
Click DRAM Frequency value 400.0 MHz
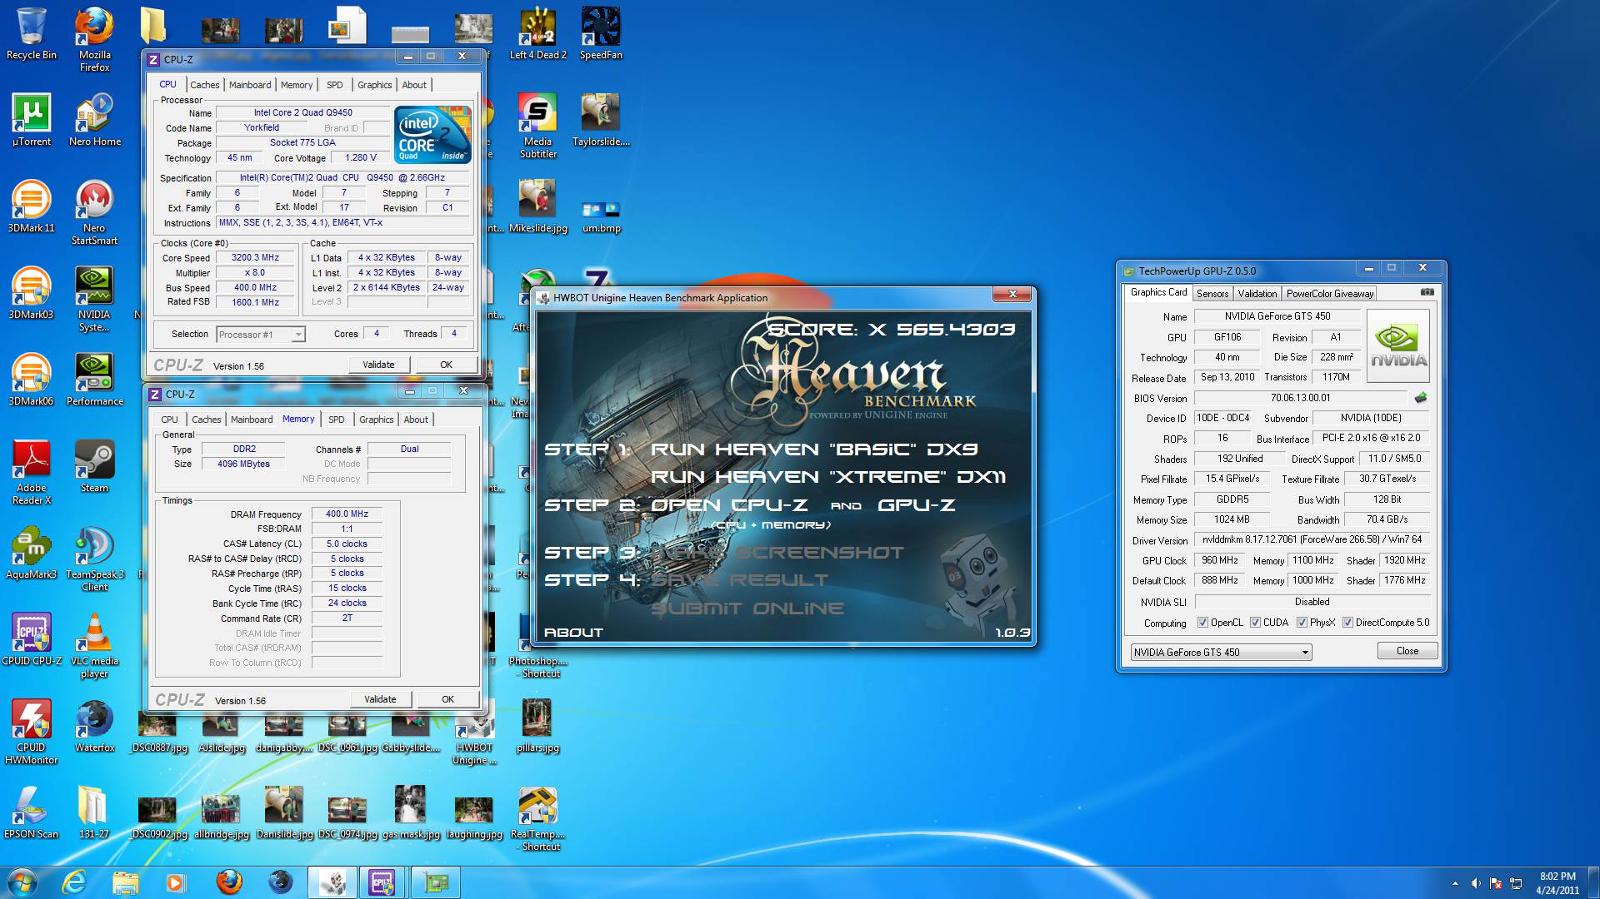[346, 514]
